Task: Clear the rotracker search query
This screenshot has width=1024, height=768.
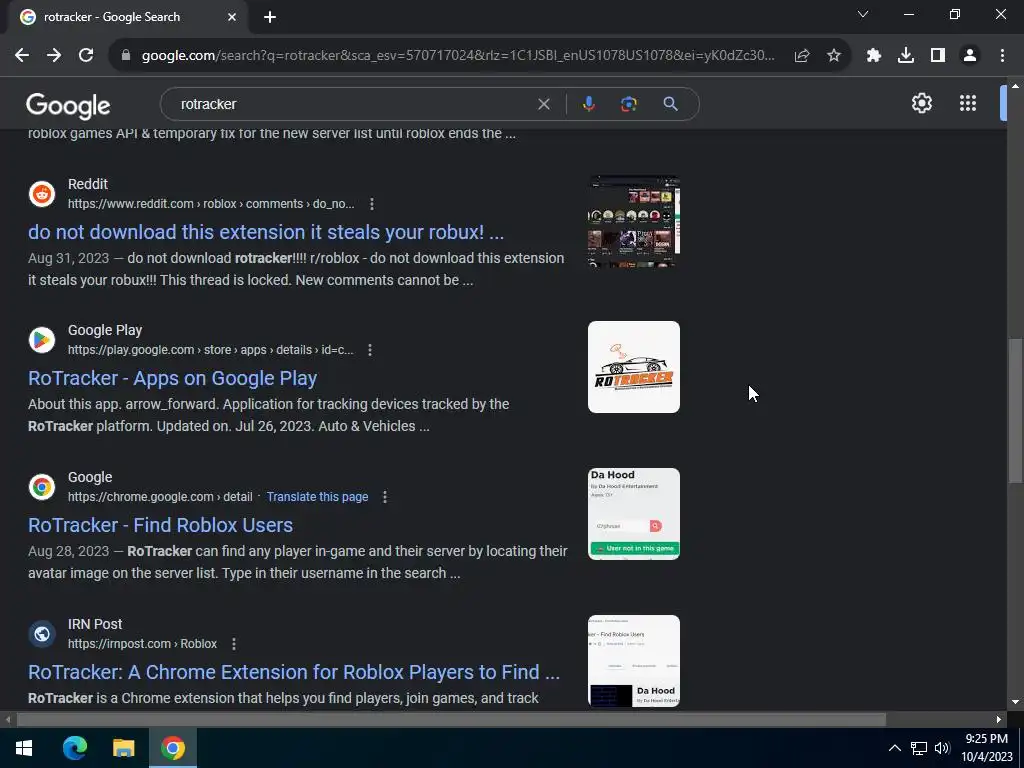Action: point(543,104)
